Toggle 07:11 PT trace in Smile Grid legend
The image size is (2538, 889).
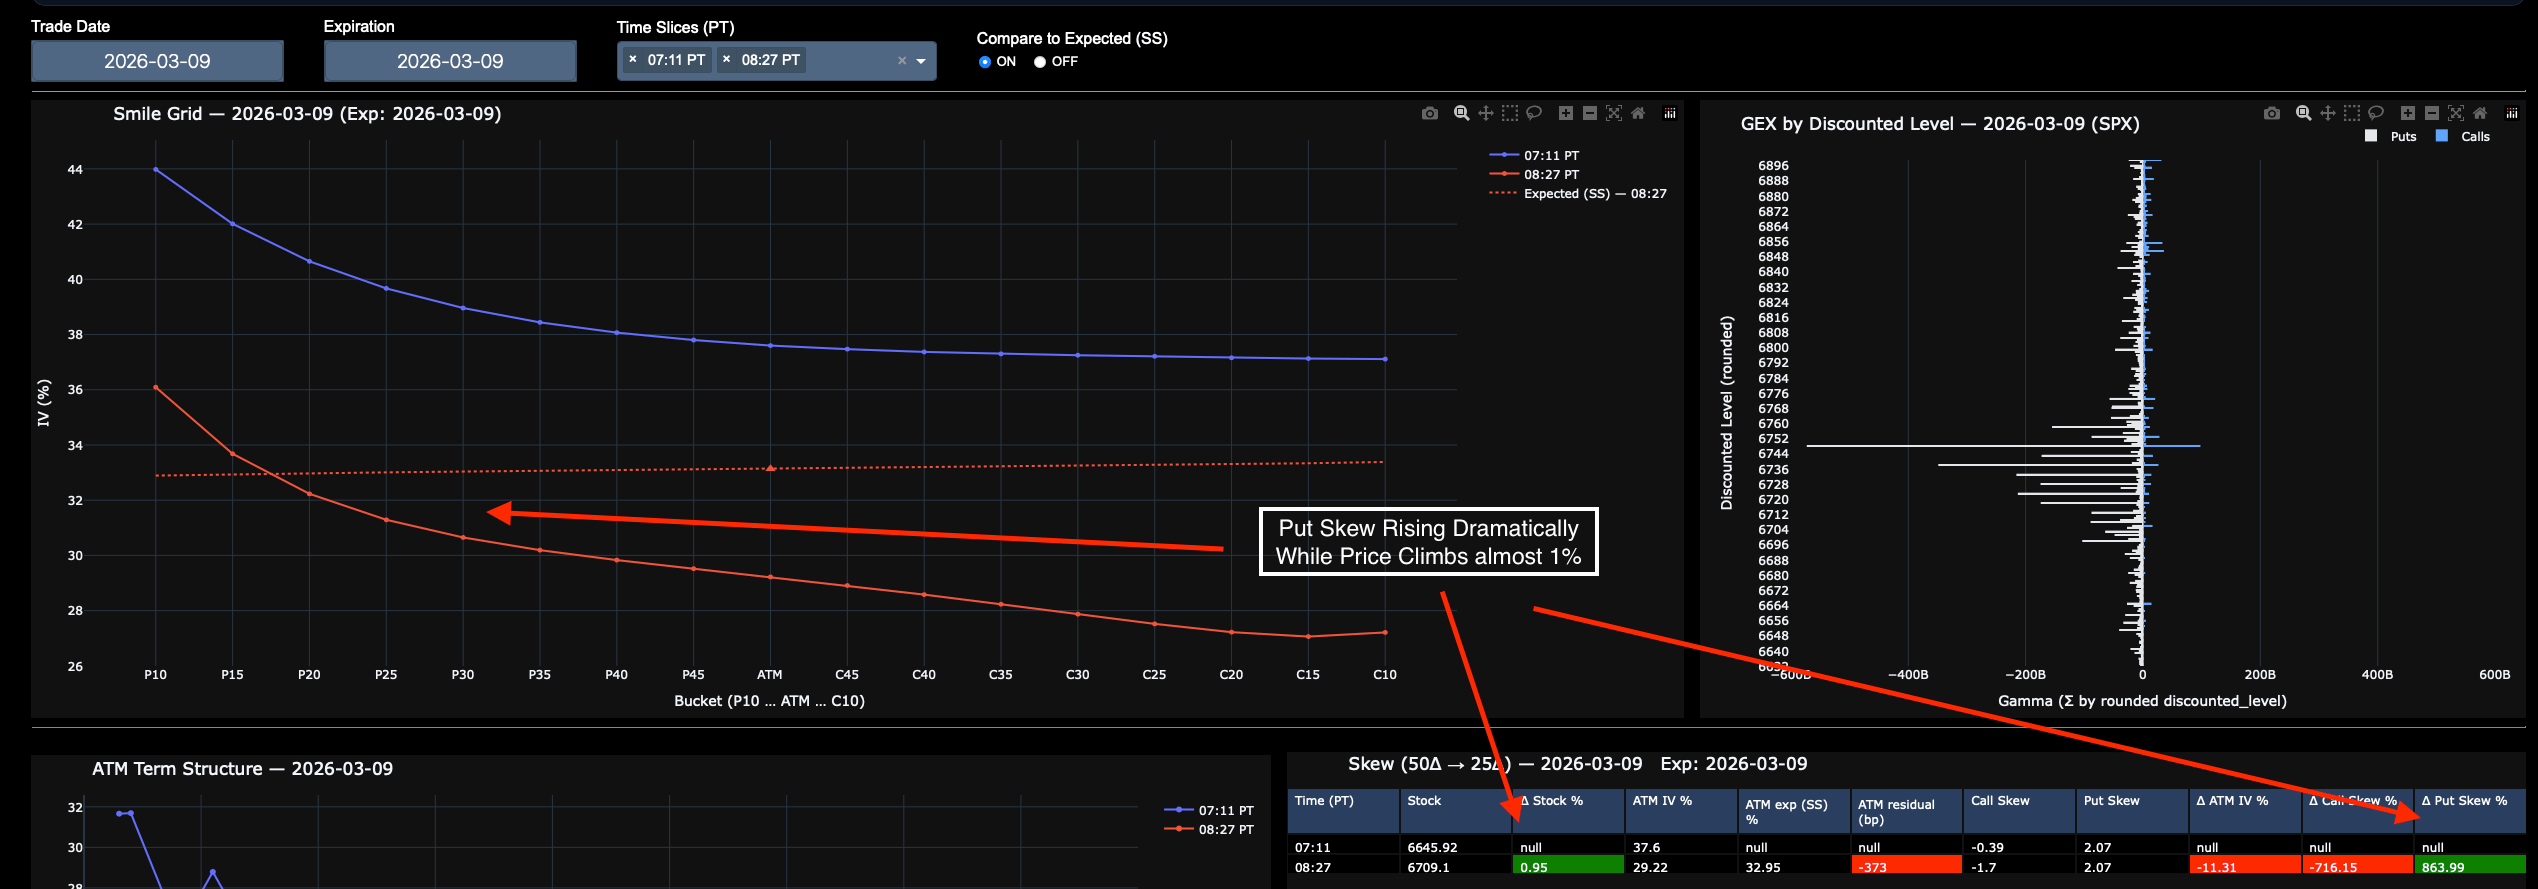[1535, 155]
